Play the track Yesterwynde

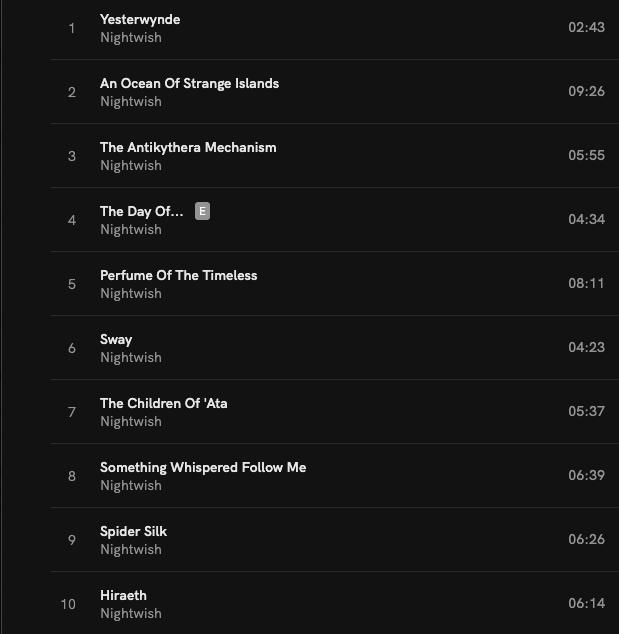point(140,20)
